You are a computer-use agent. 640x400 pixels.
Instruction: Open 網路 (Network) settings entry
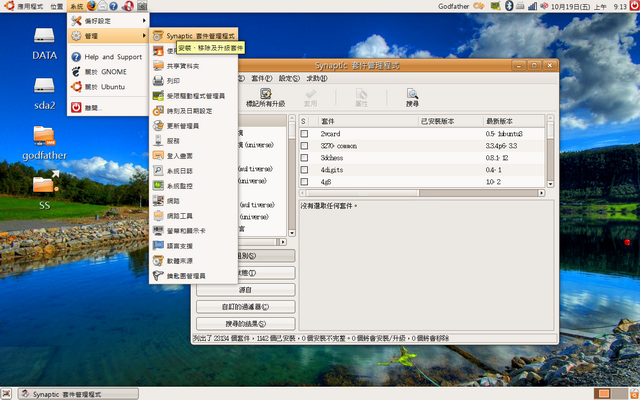pyautogui.click(x=193, y=201)
